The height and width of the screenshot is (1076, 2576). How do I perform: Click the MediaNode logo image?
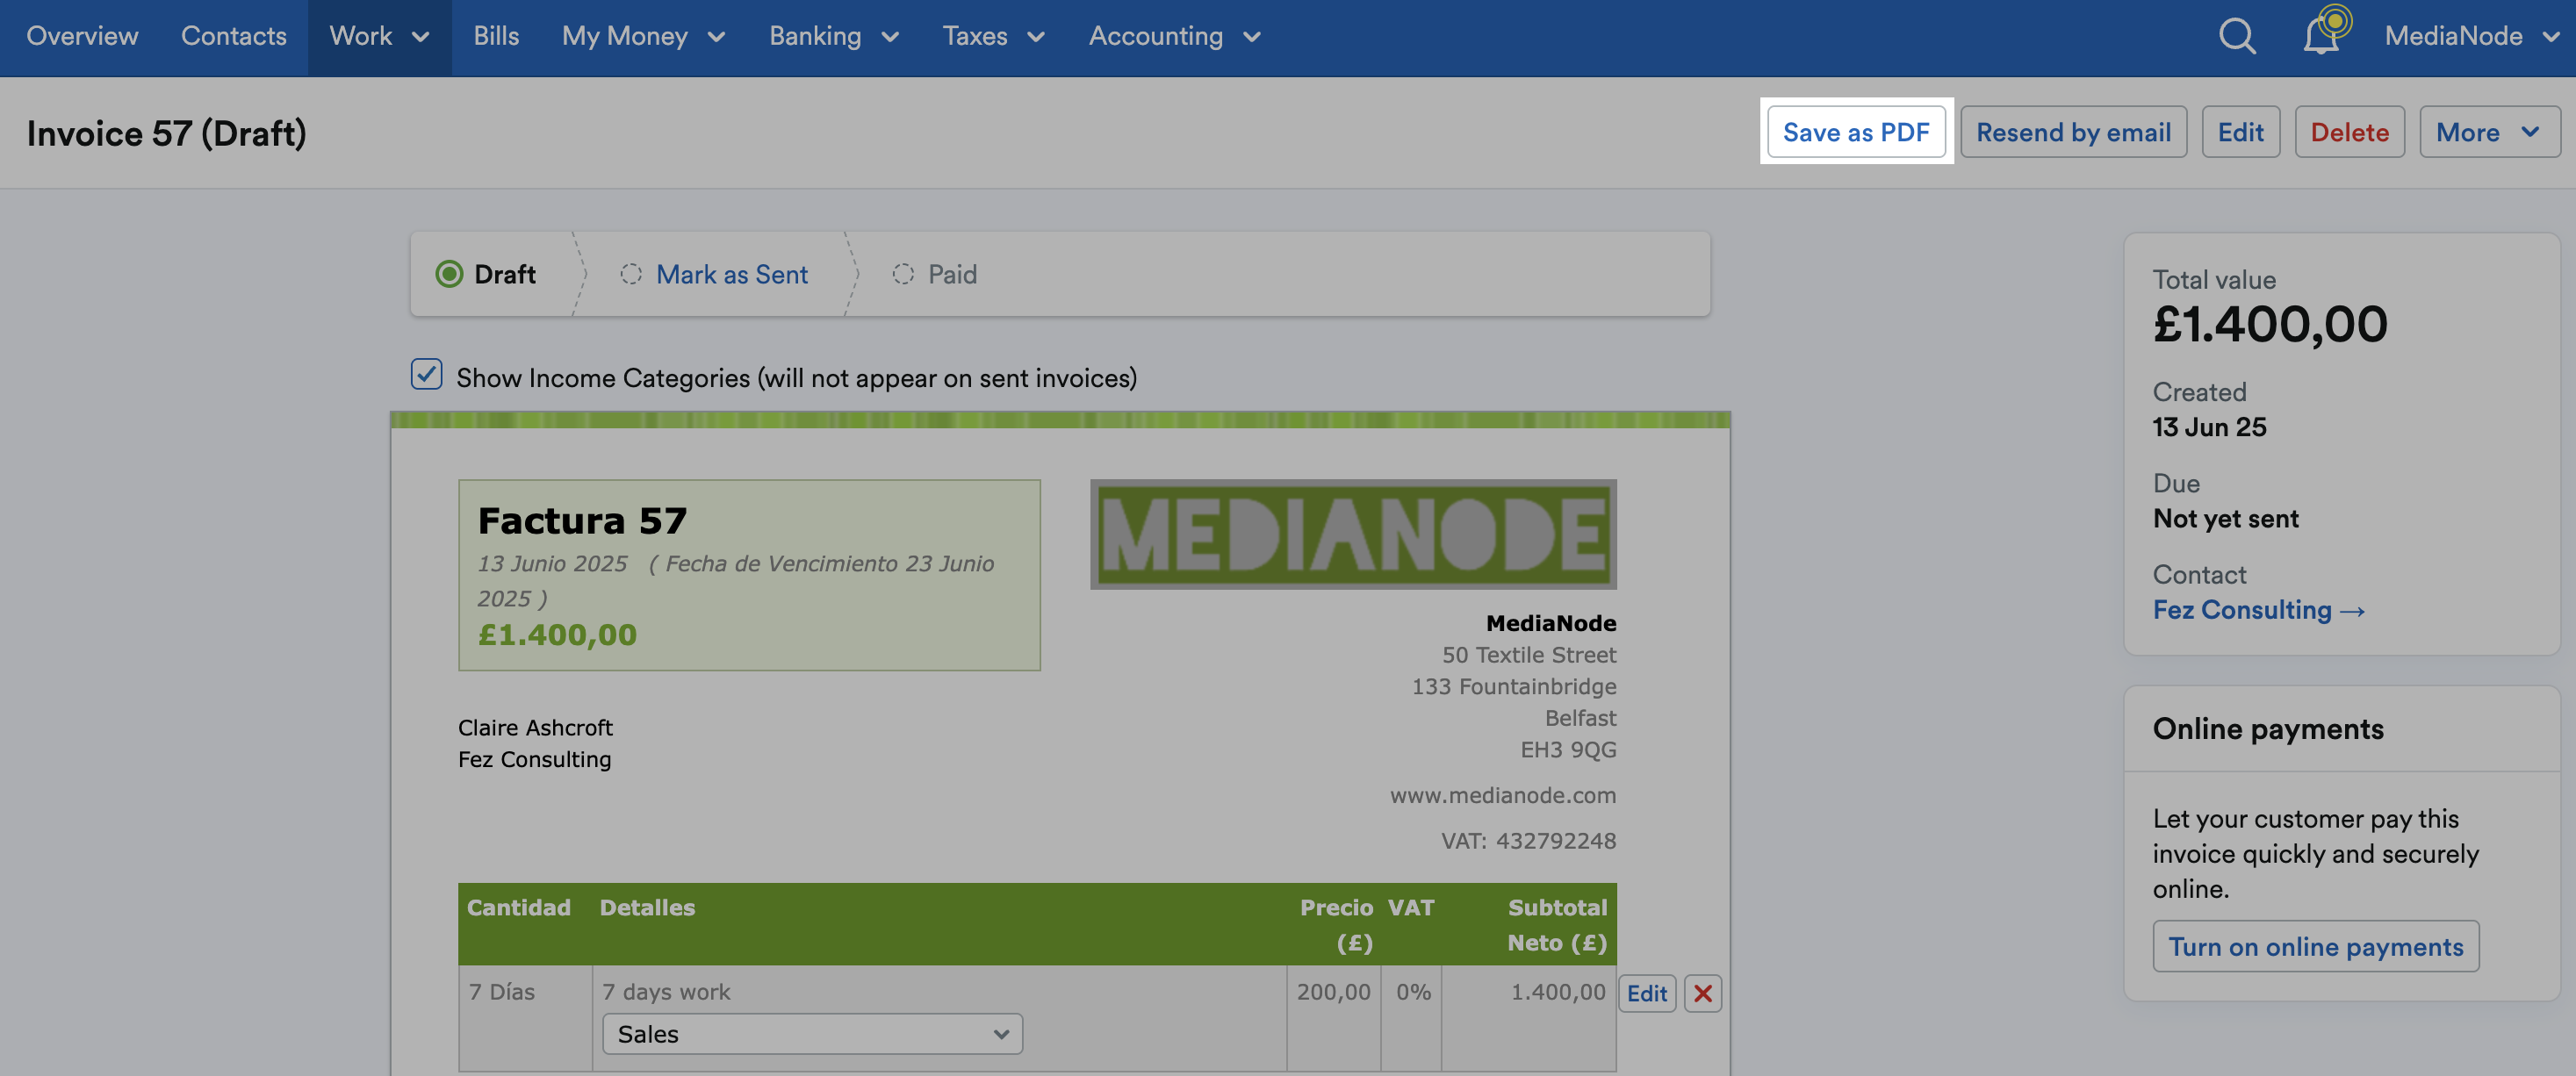[1352, 534]
